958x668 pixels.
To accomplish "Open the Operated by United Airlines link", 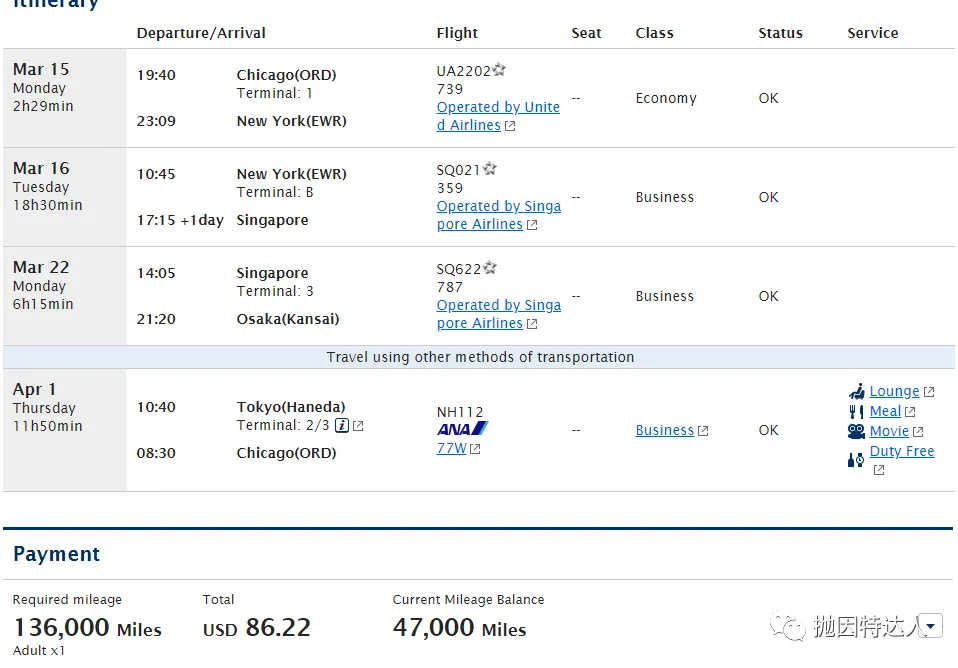I will (x=498, y=107).
